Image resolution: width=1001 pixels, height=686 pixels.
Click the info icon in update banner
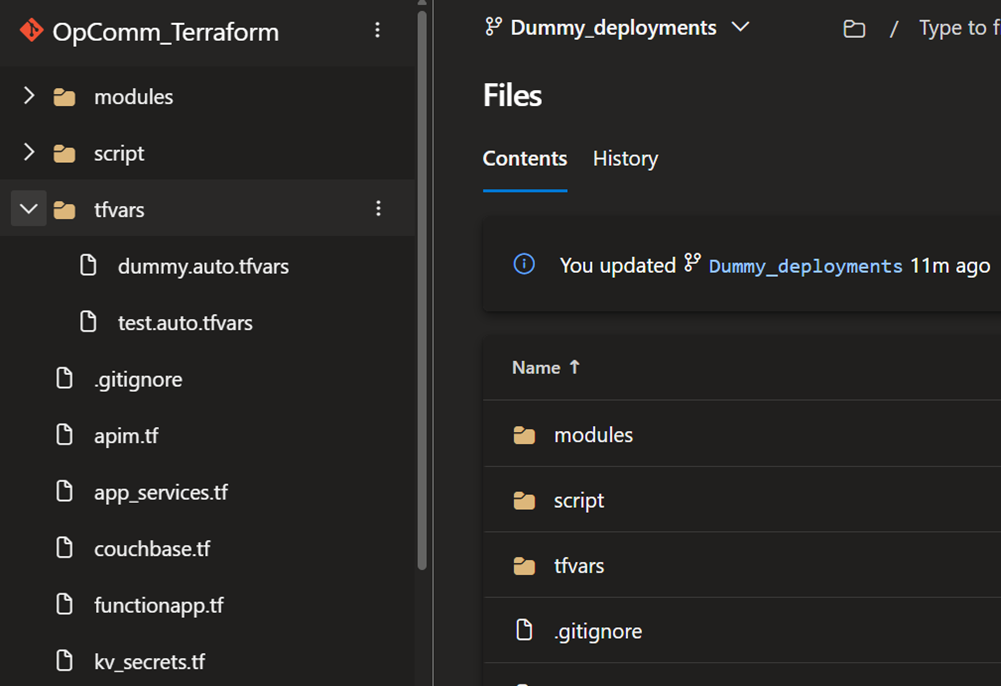[524, 265]
